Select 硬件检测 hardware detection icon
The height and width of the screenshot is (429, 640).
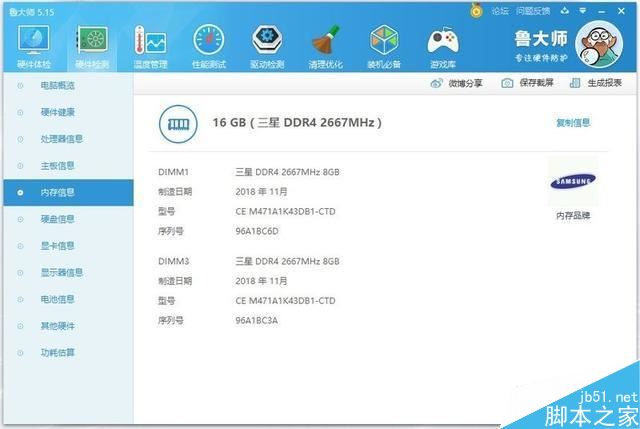pos(93,40)
